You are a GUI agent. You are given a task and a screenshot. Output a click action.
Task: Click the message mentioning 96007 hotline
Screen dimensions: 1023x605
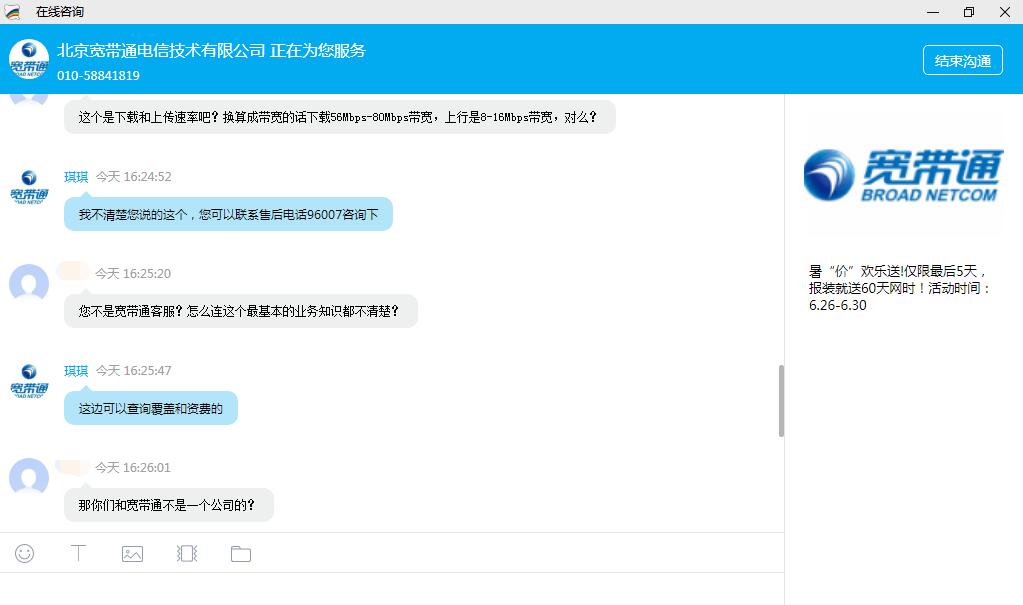pyautogui.click(x=228, y=214)
